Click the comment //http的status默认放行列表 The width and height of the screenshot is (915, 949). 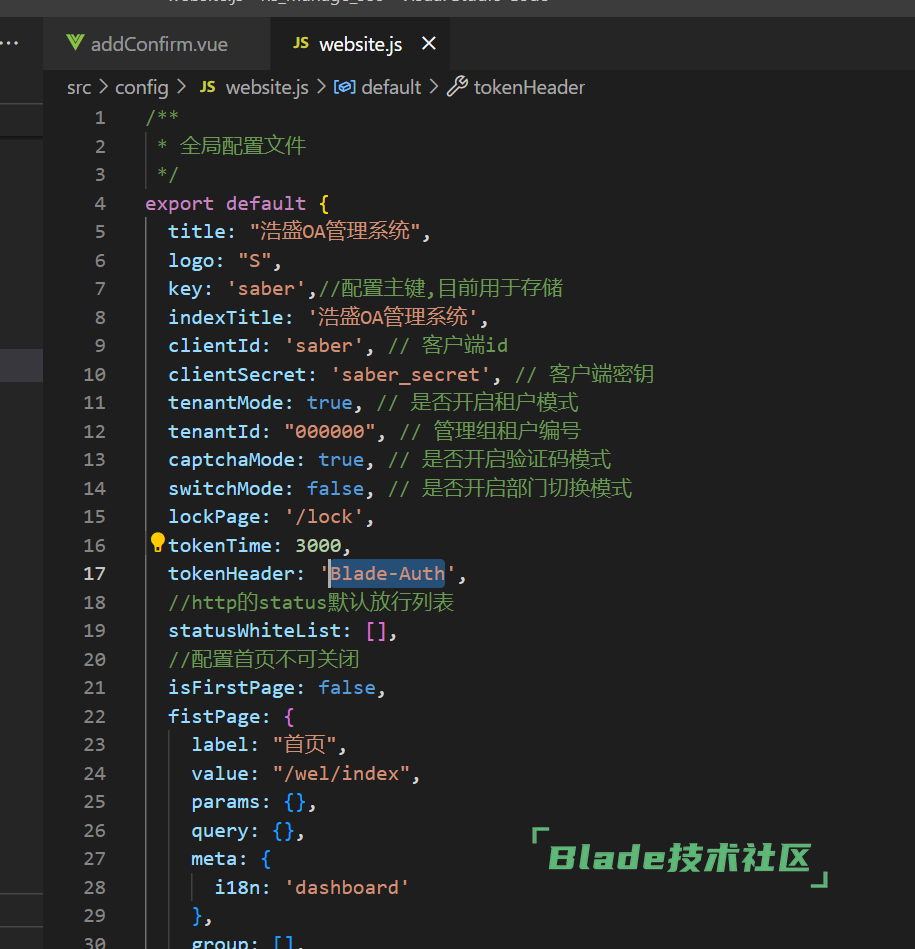[x=311, y=602]
